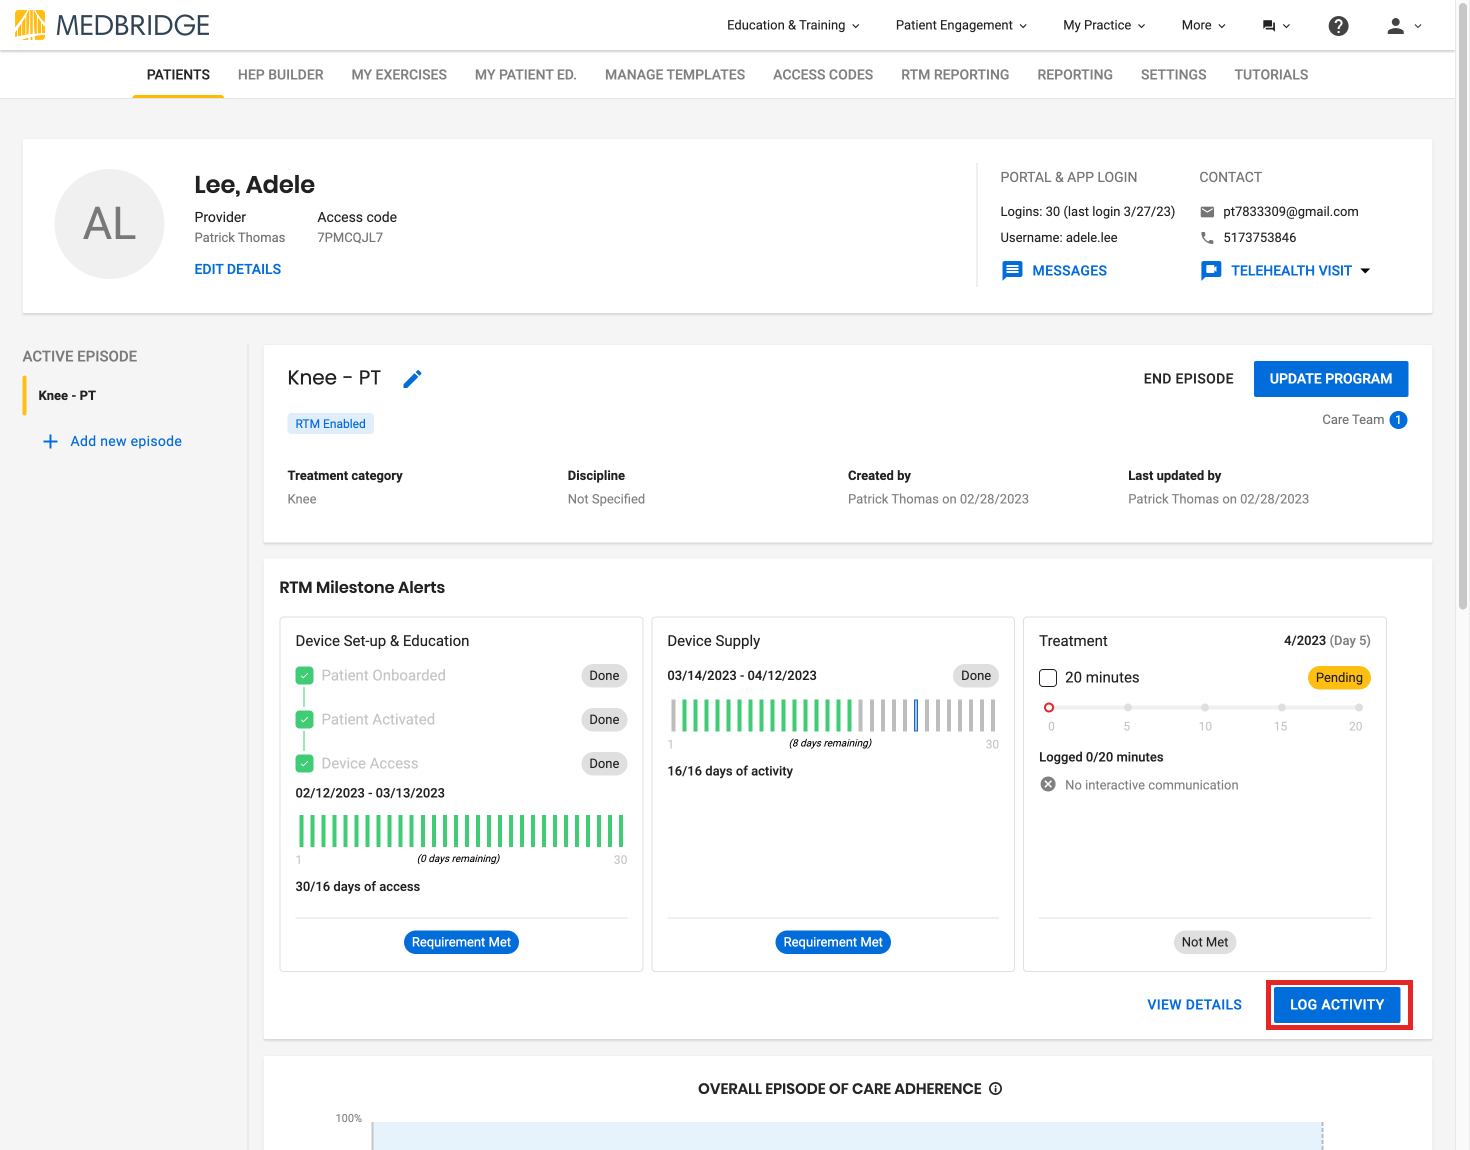1470x1150 pixels.
Task: Open the Reporting tab
Action: point(1075,75)
